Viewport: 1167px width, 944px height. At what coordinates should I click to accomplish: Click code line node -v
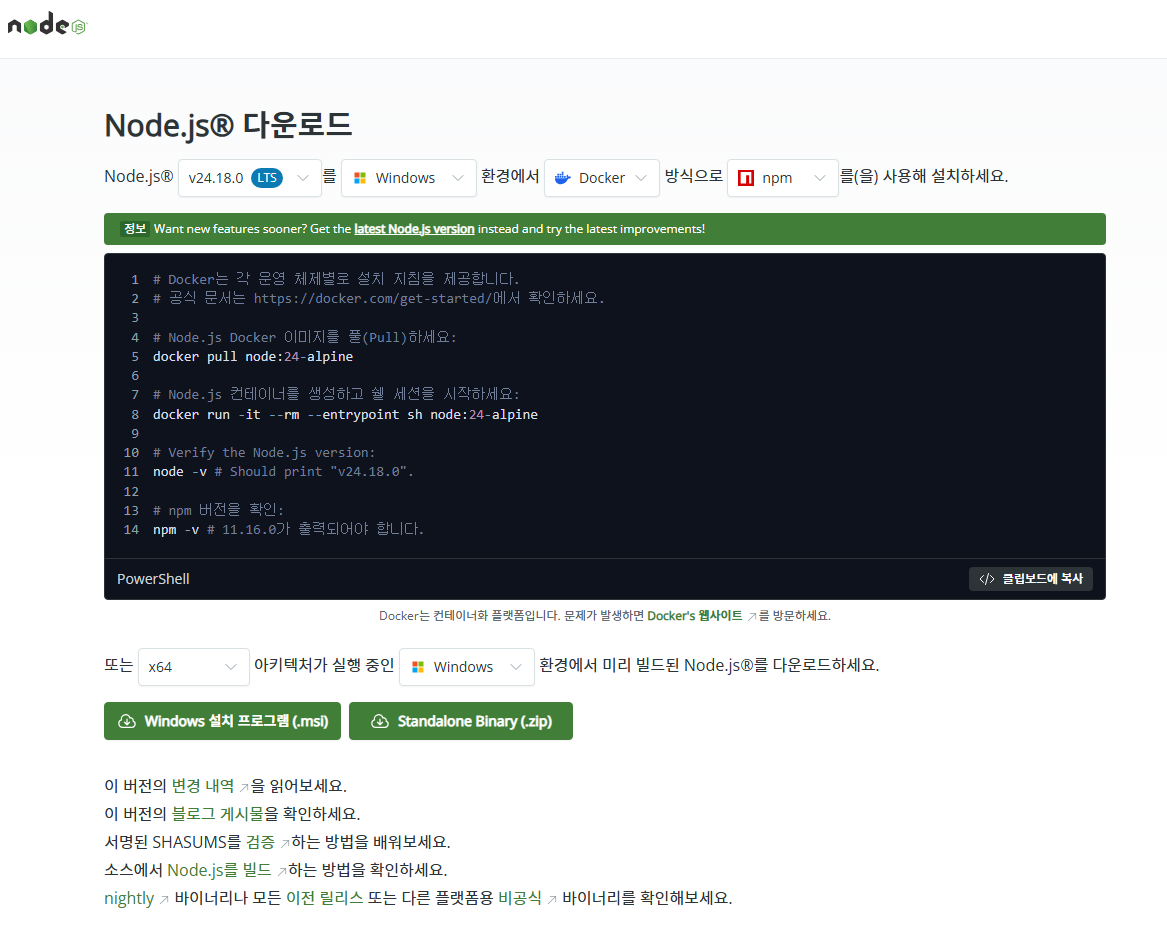(283, 471)
